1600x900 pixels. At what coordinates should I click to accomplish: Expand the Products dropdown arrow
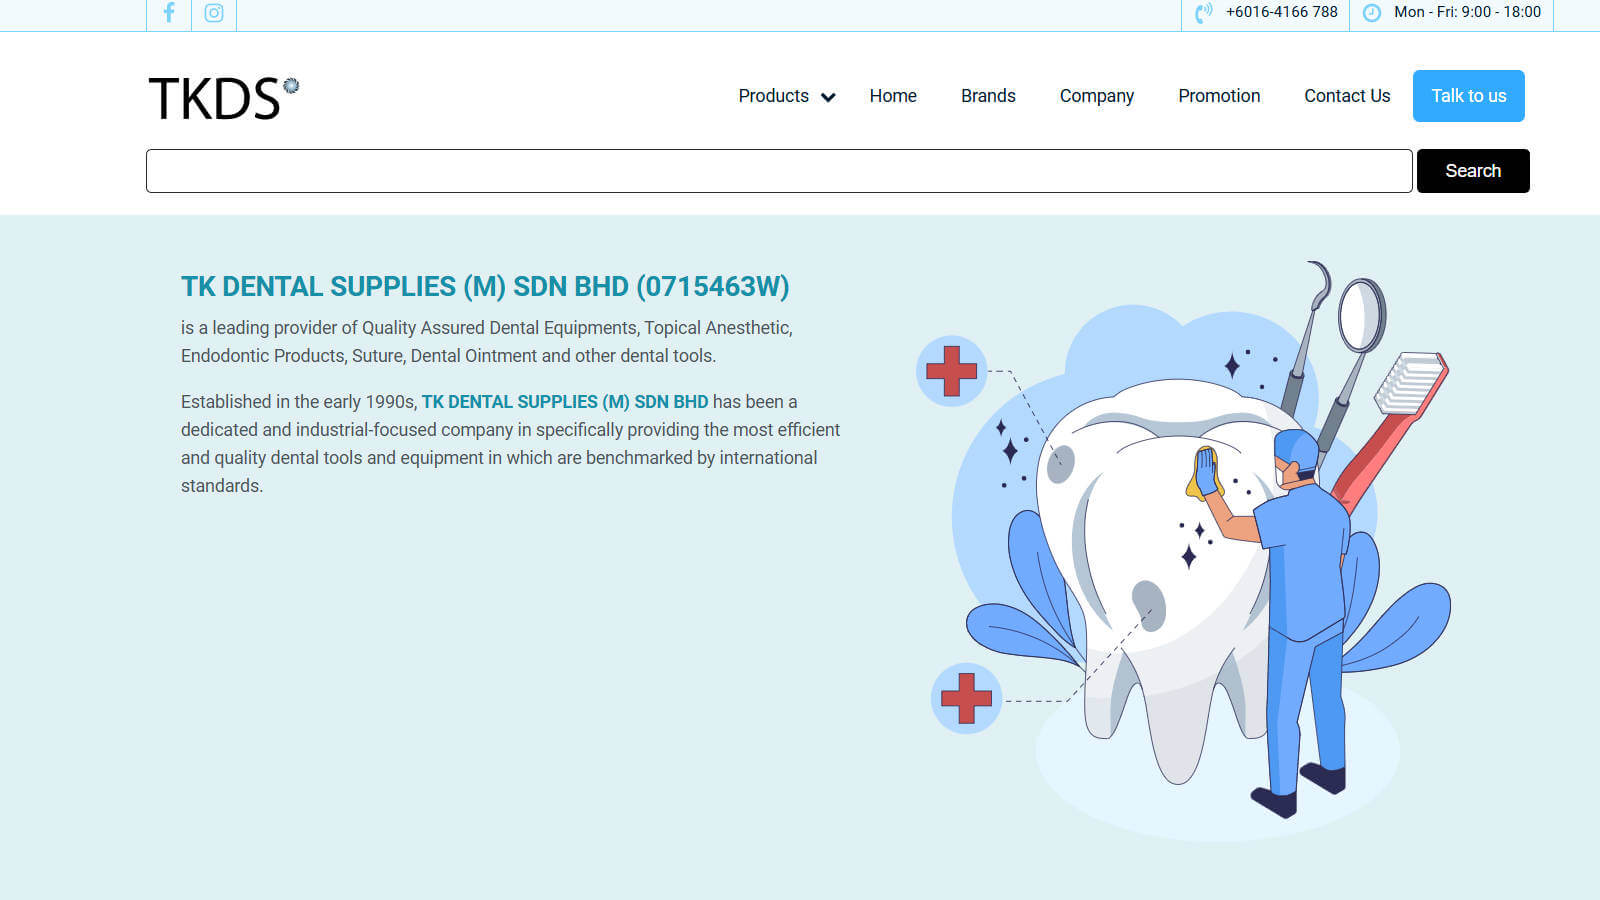tap(828, 97)
